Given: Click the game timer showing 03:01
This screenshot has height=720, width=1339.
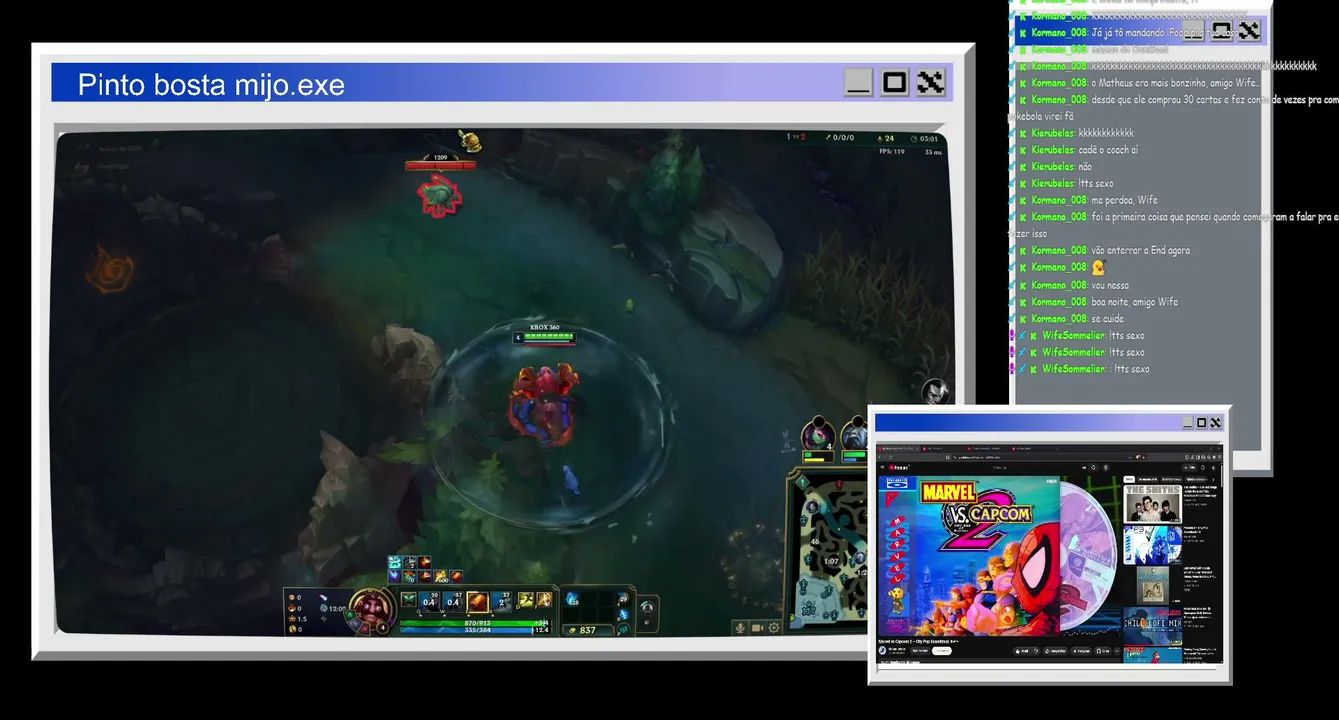Looking at the screenshot, I should (x=927, y=139).
